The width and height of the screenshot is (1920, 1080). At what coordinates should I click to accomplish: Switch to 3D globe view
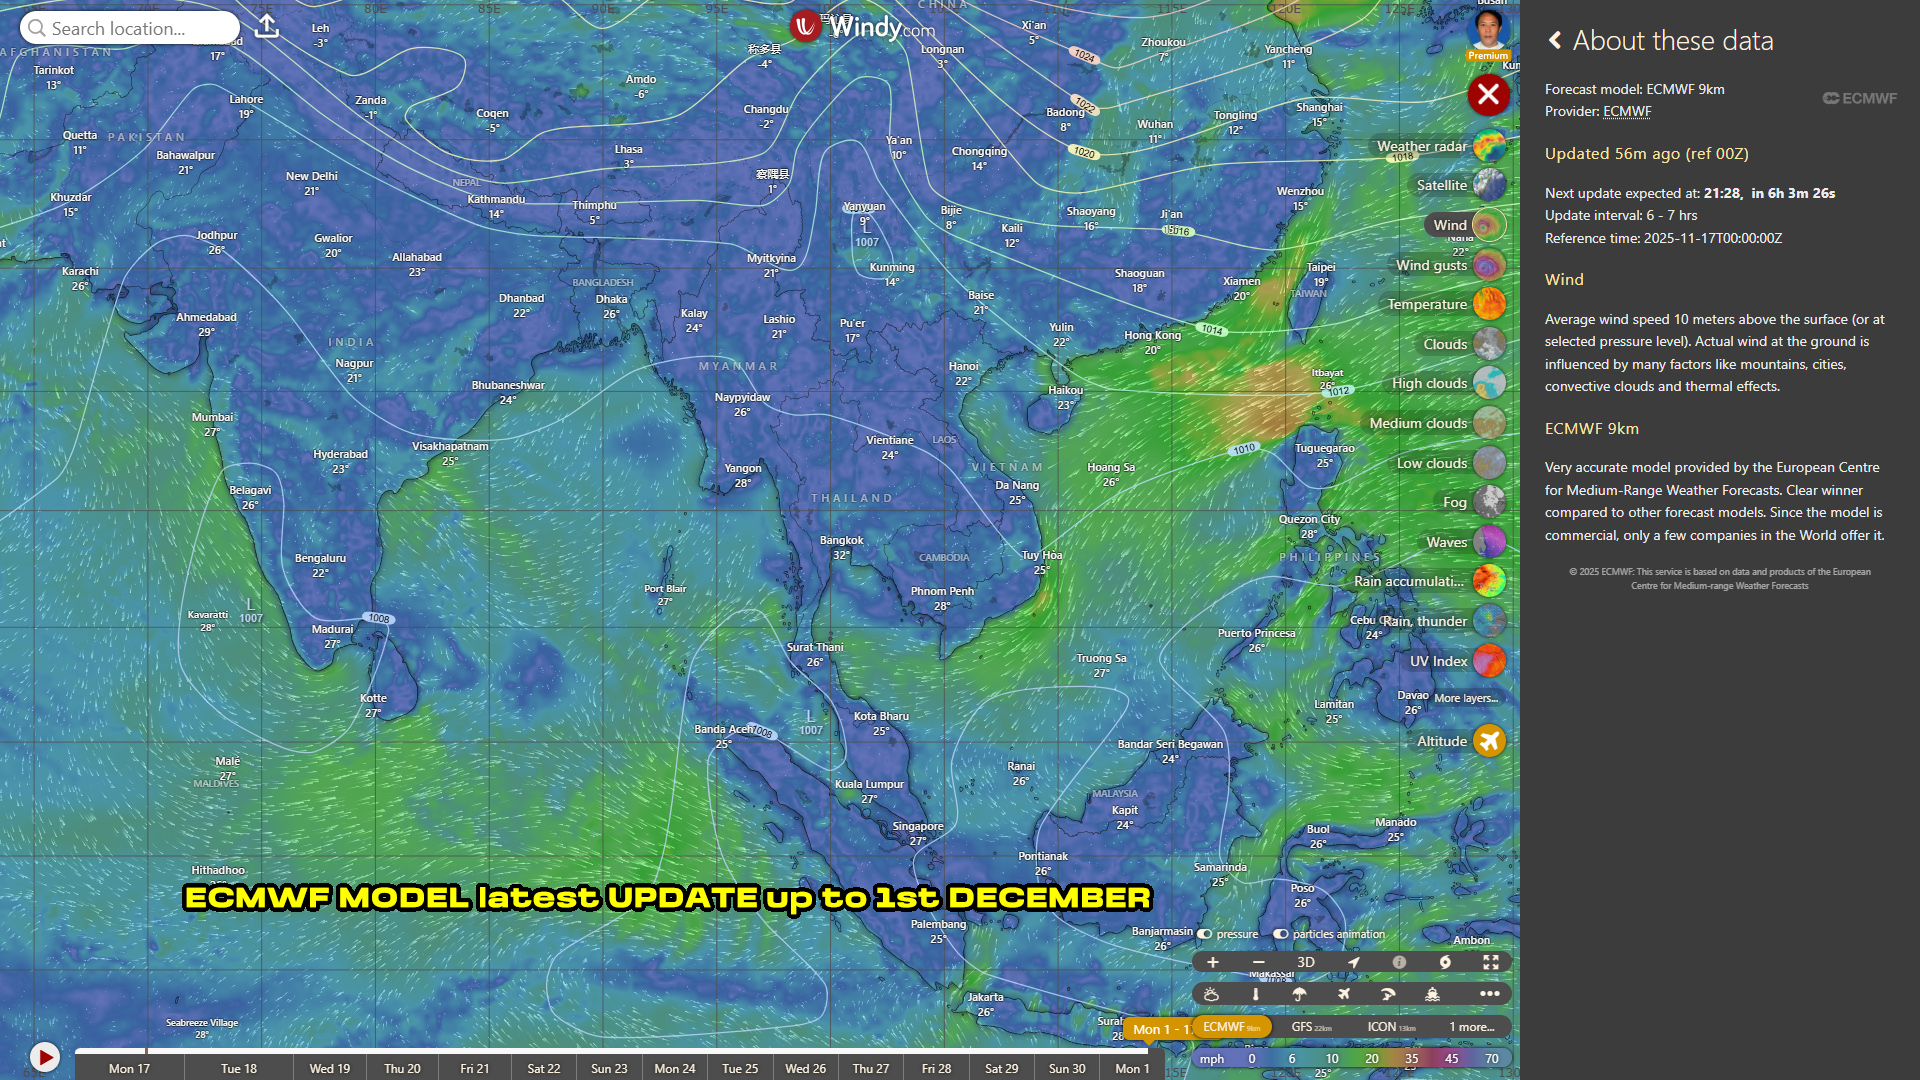point(1305,962)
